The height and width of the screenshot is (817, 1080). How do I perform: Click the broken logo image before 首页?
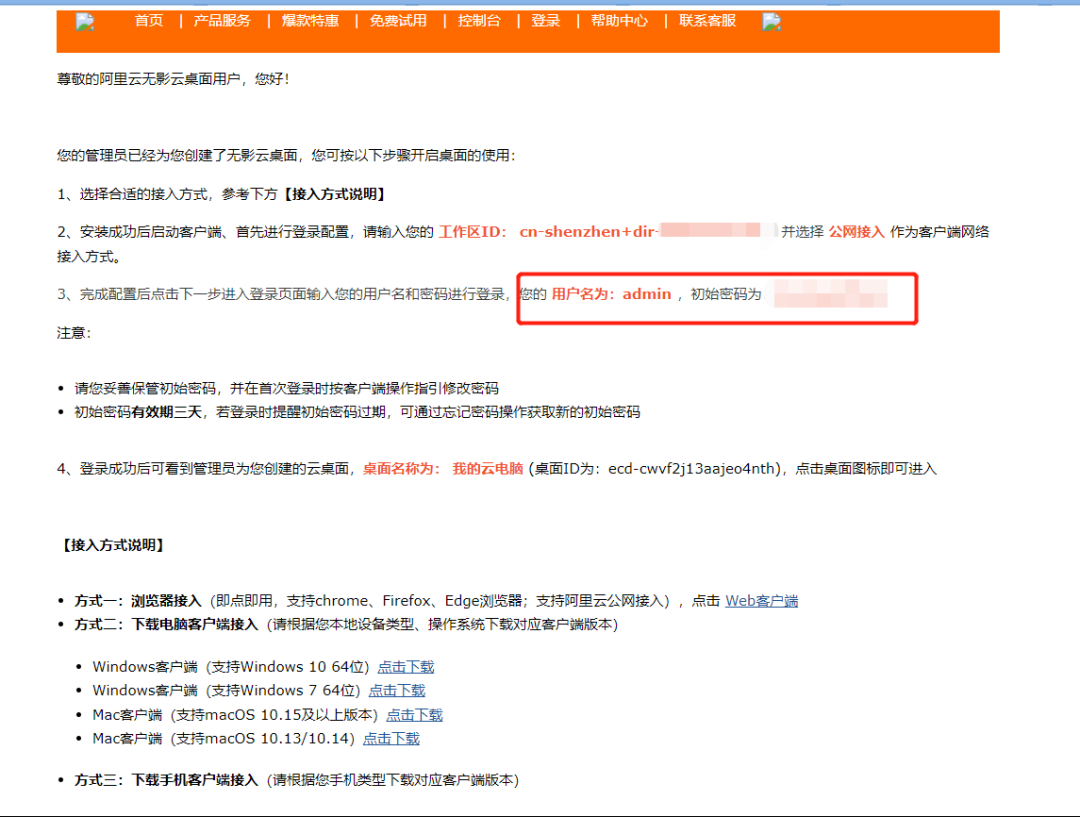tap(85, 22)
